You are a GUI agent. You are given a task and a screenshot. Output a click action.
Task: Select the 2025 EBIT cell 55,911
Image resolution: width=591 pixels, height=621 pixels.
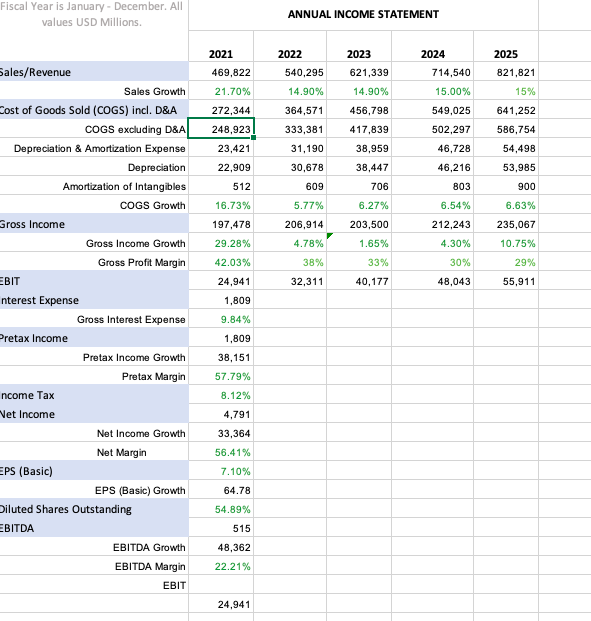click(x=506, y=281)
